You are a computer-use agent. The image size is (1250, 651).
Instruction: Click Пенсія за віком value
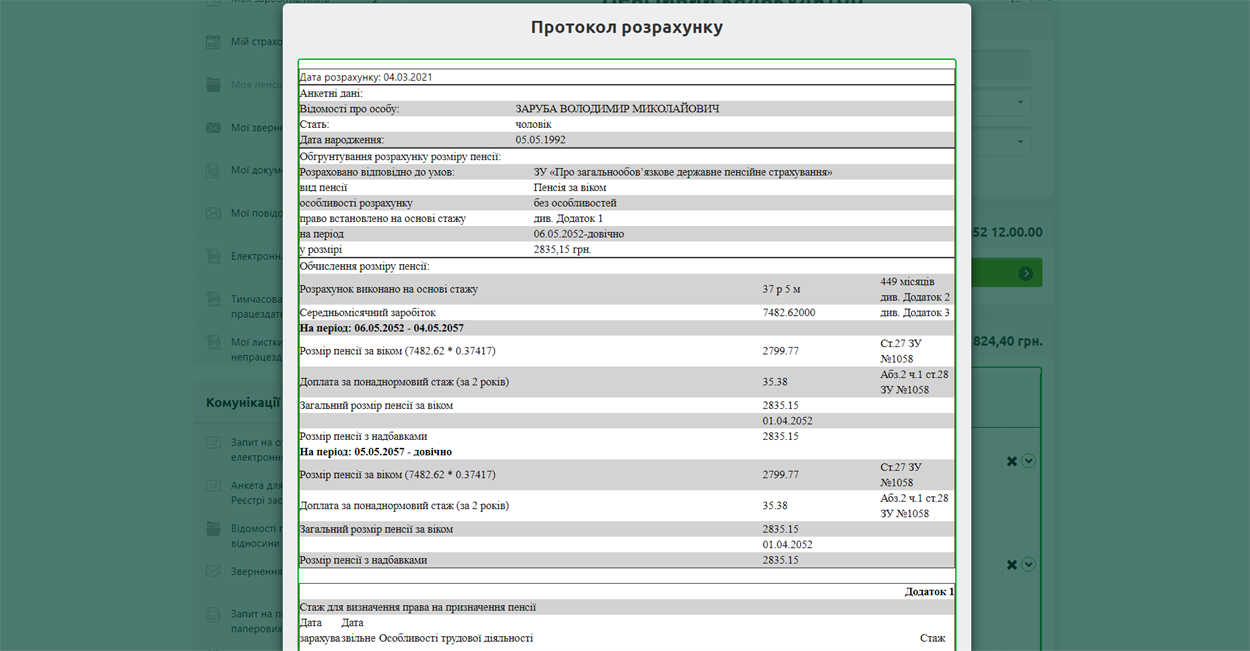[x=570, y=187]
